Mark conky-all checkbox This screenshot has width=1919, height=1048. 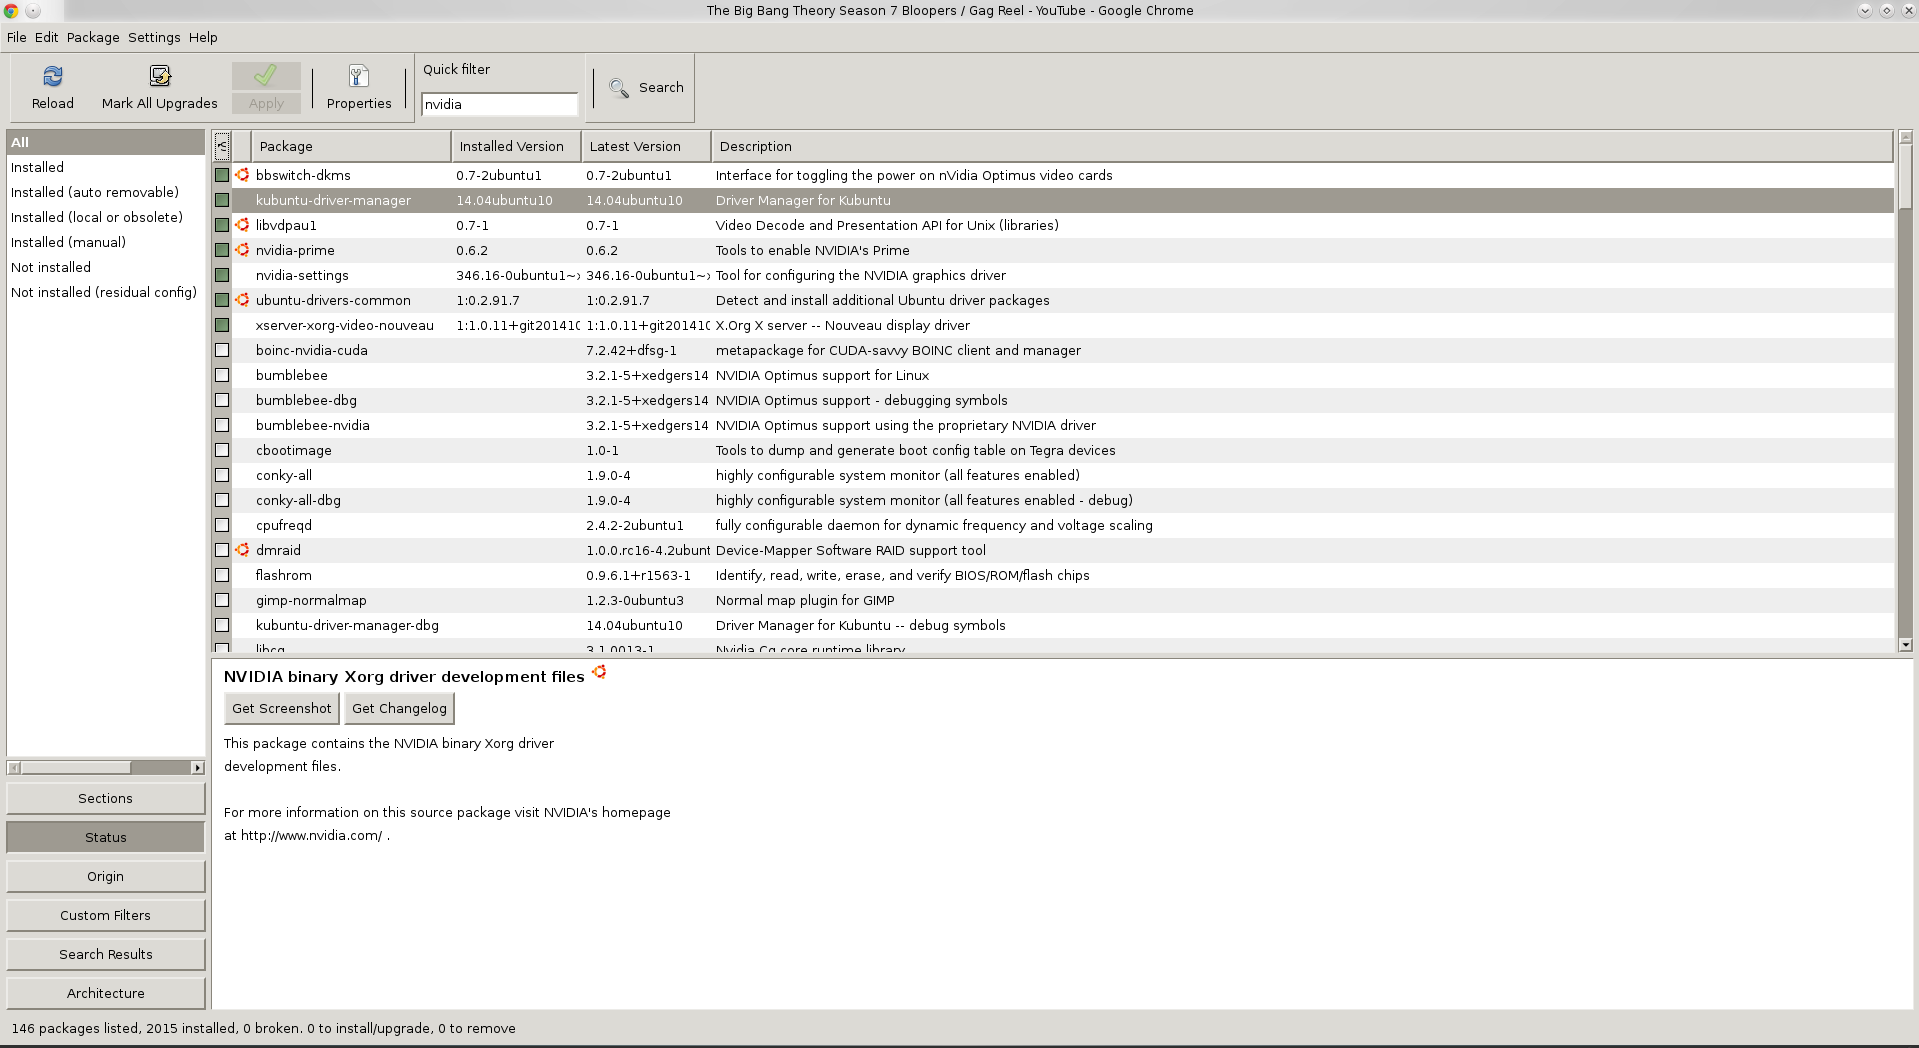pyautogui.click(x=222, y=475)
